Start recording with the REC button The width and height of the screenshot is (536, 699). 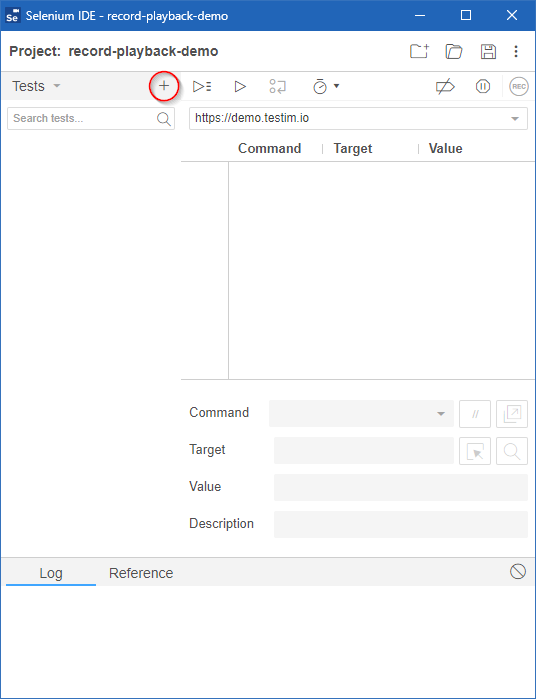tap(519, 86)
